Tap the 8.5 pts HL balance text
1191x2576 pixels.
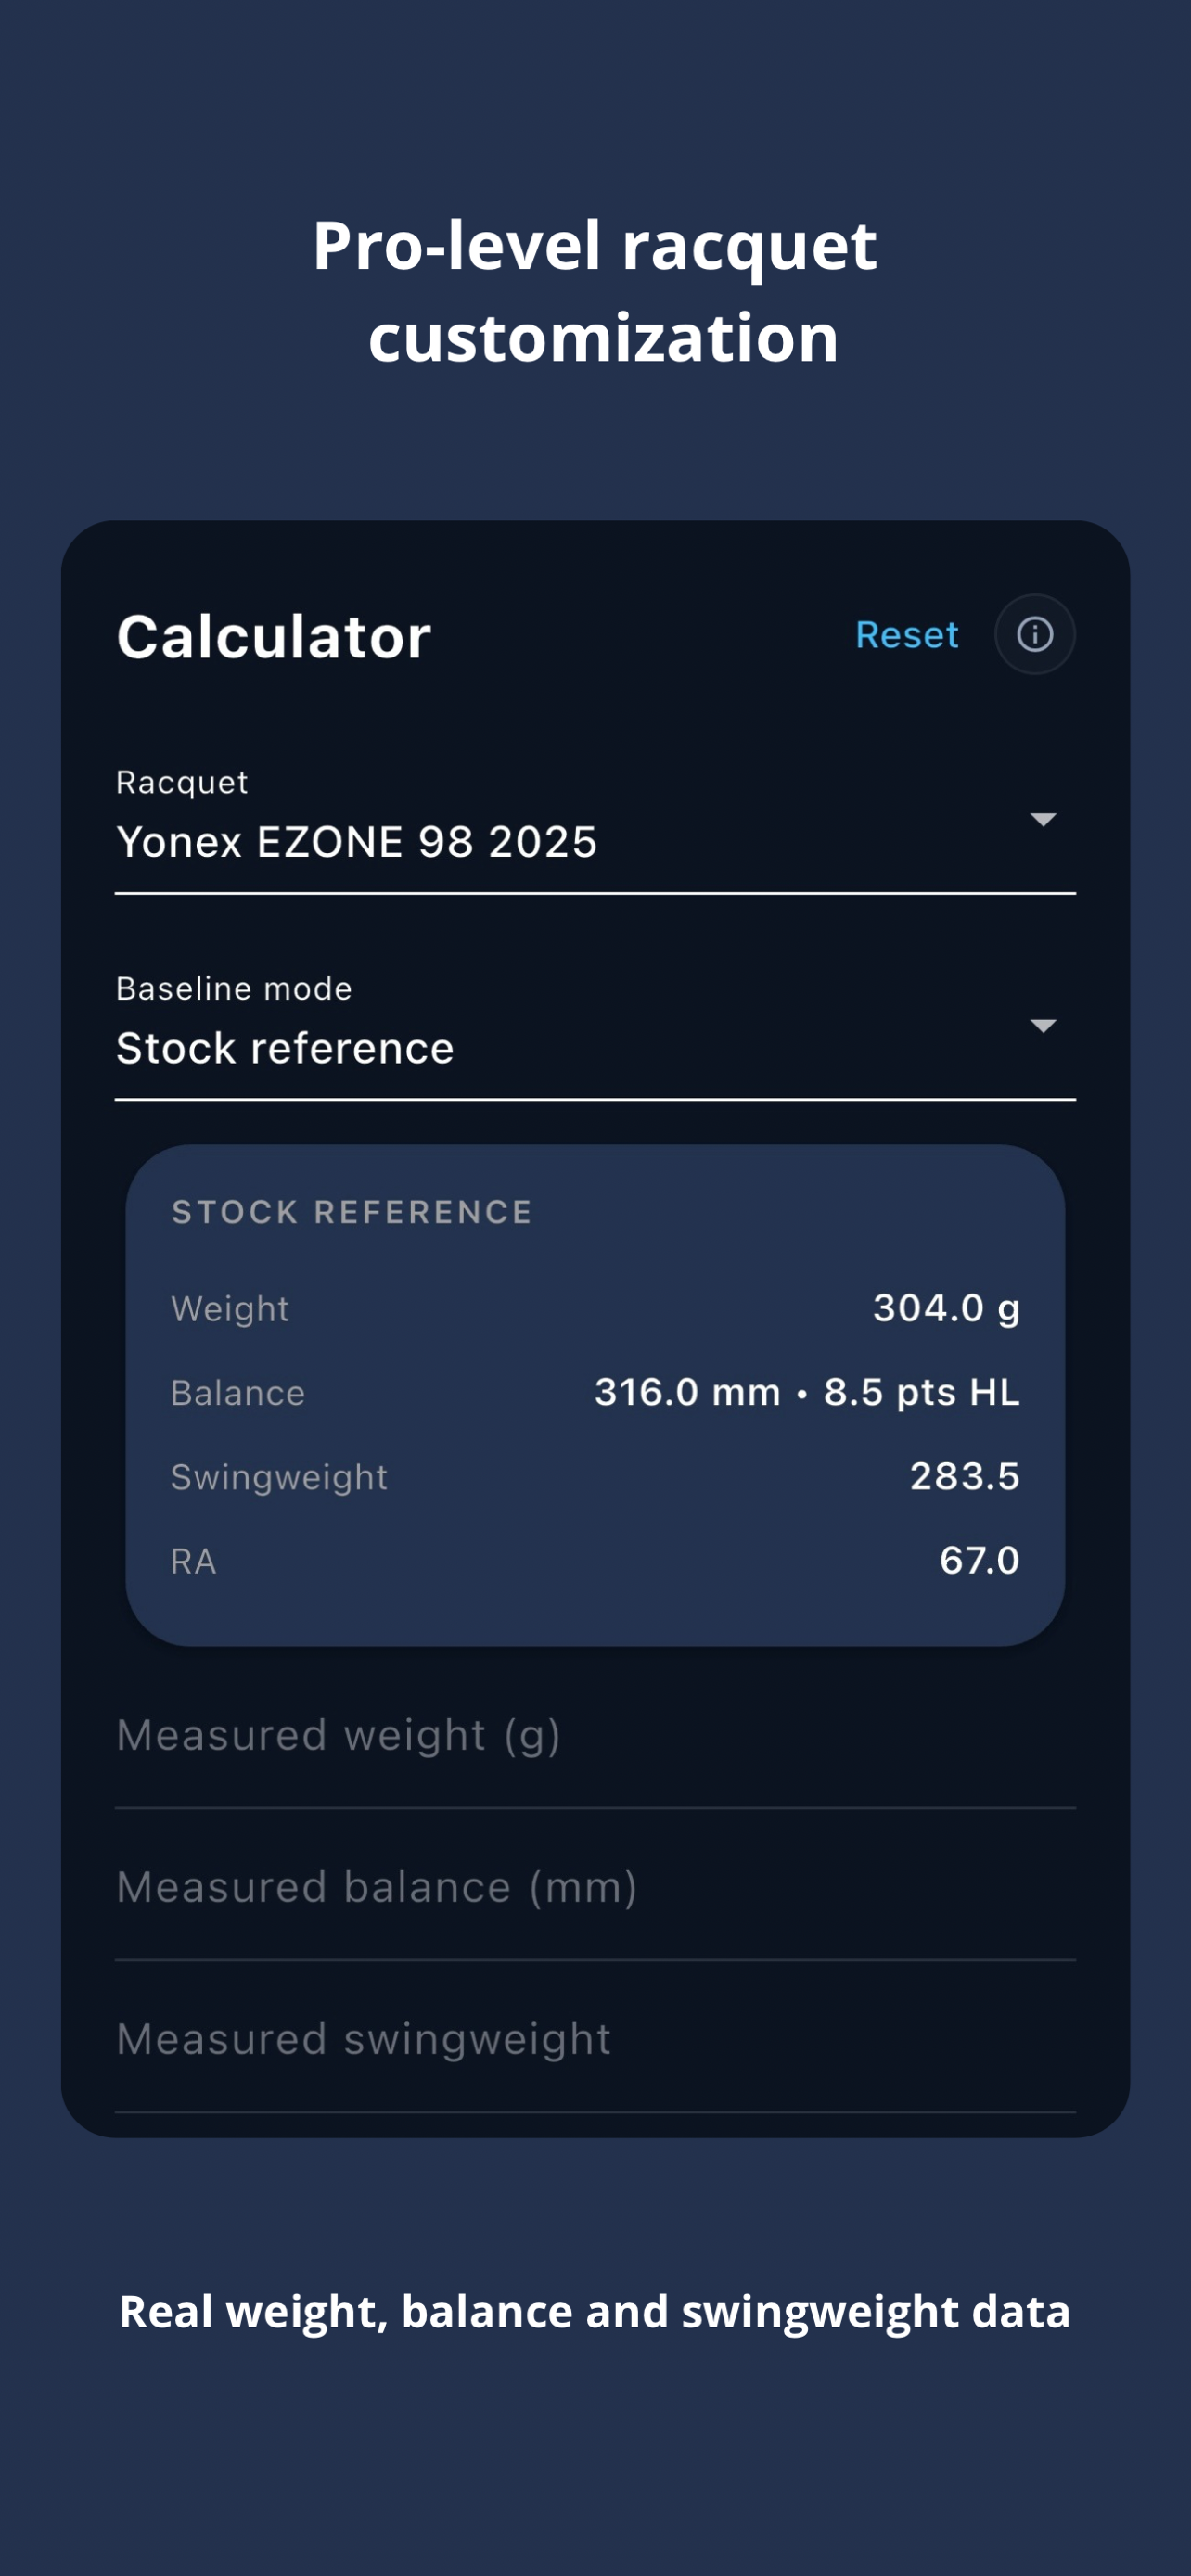921,1392
